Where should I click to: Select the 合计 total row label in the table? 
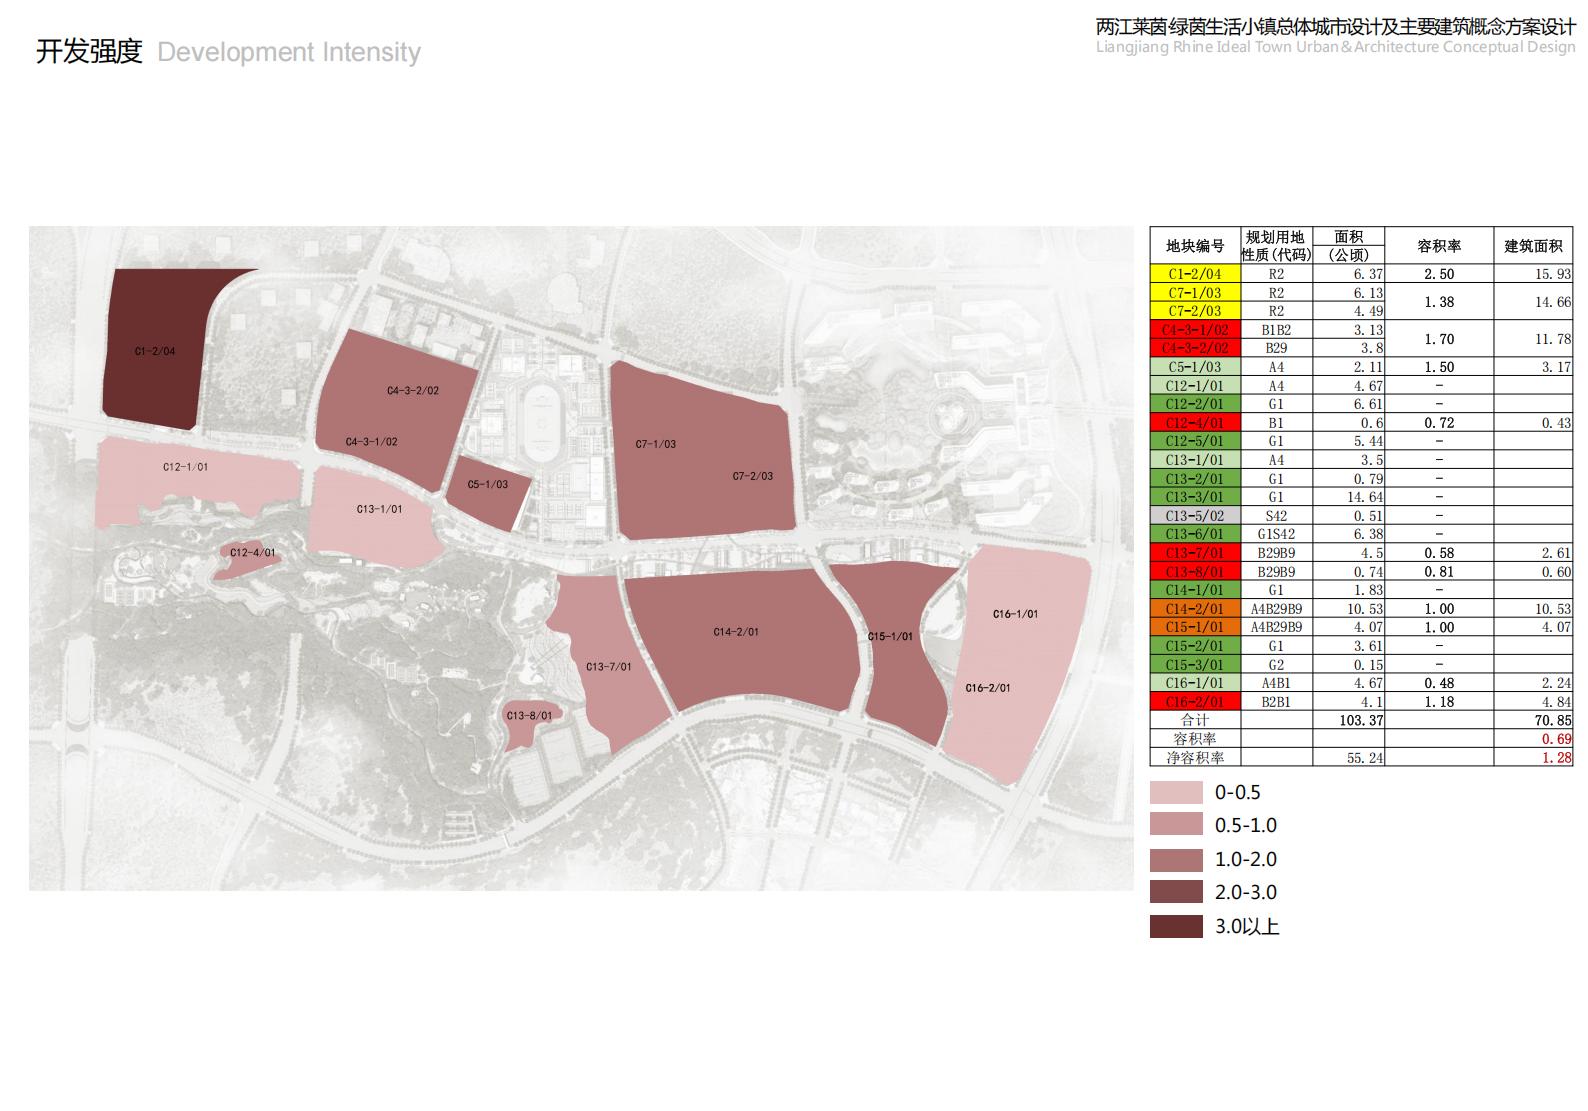click(1194, 720)
